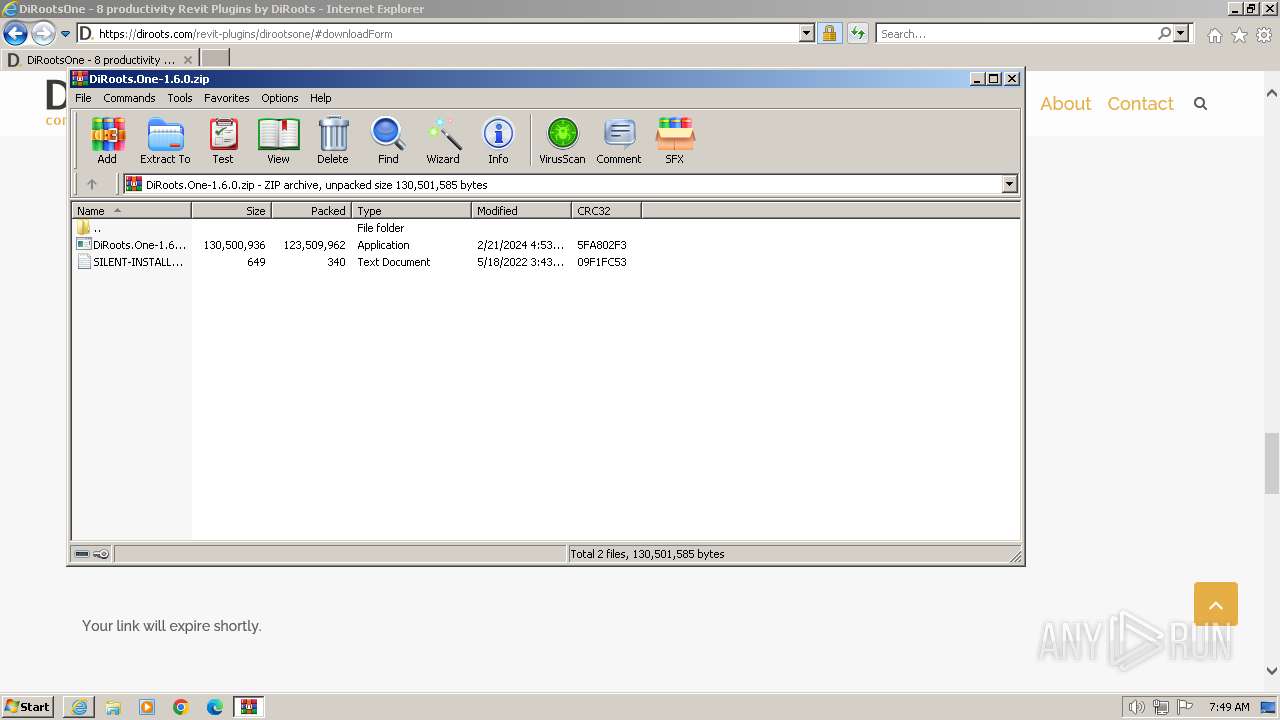Open the recent pages dropdown arrow
The width and height of the screenshot is (1280, 720).
point(65,34)
